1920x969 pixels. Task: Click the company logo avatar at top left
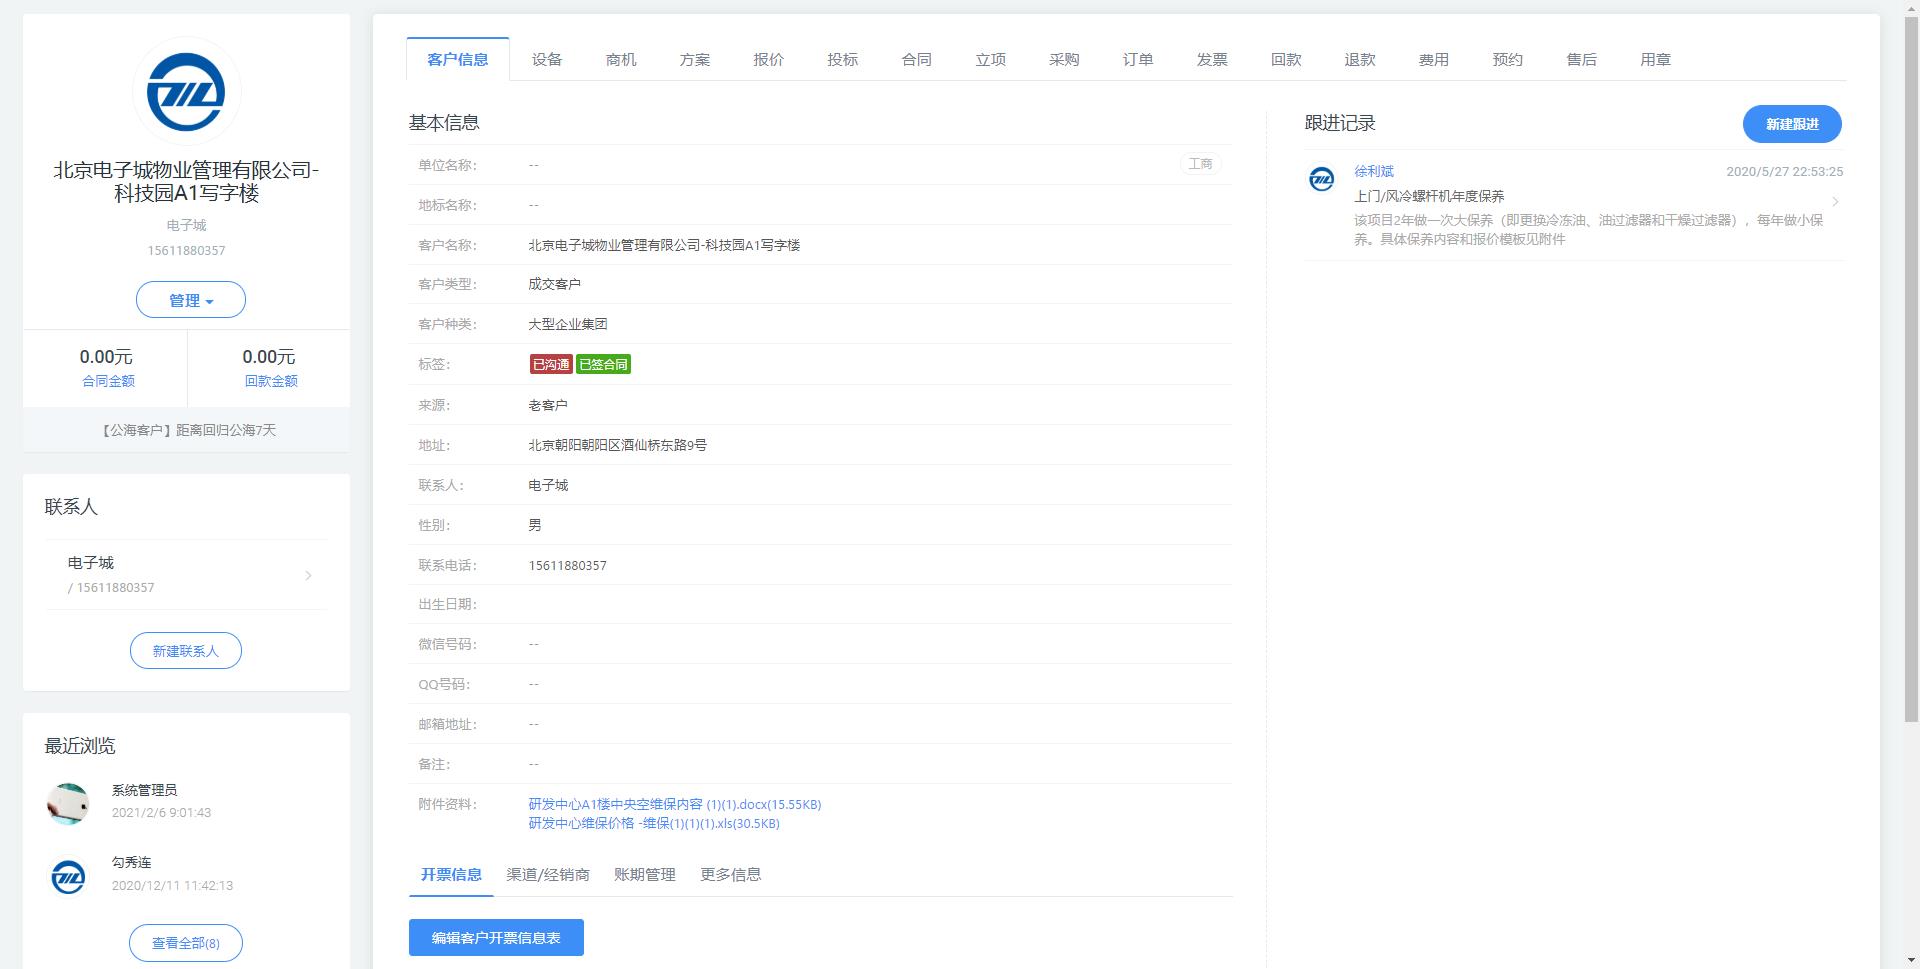186,92
